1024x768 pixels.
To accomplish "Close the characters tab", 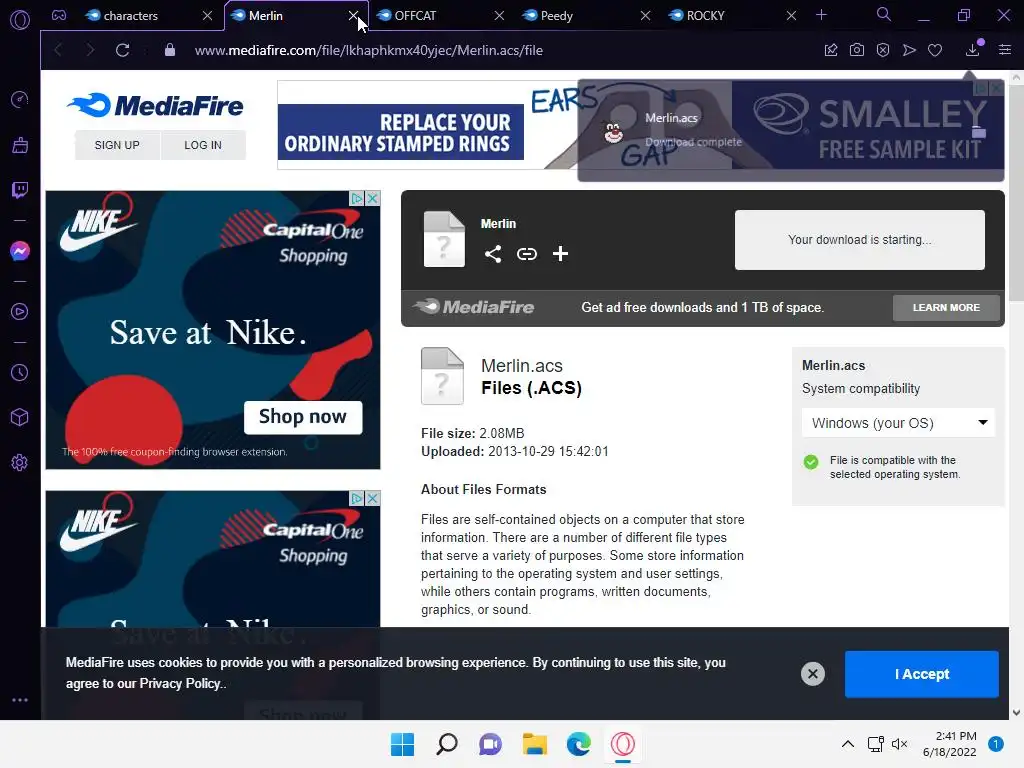I will pos(207,16).
